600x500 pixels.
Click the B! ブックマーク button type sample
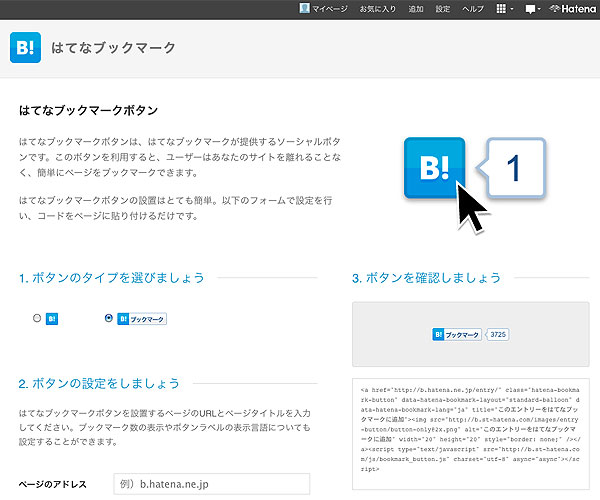pos(142,319)
